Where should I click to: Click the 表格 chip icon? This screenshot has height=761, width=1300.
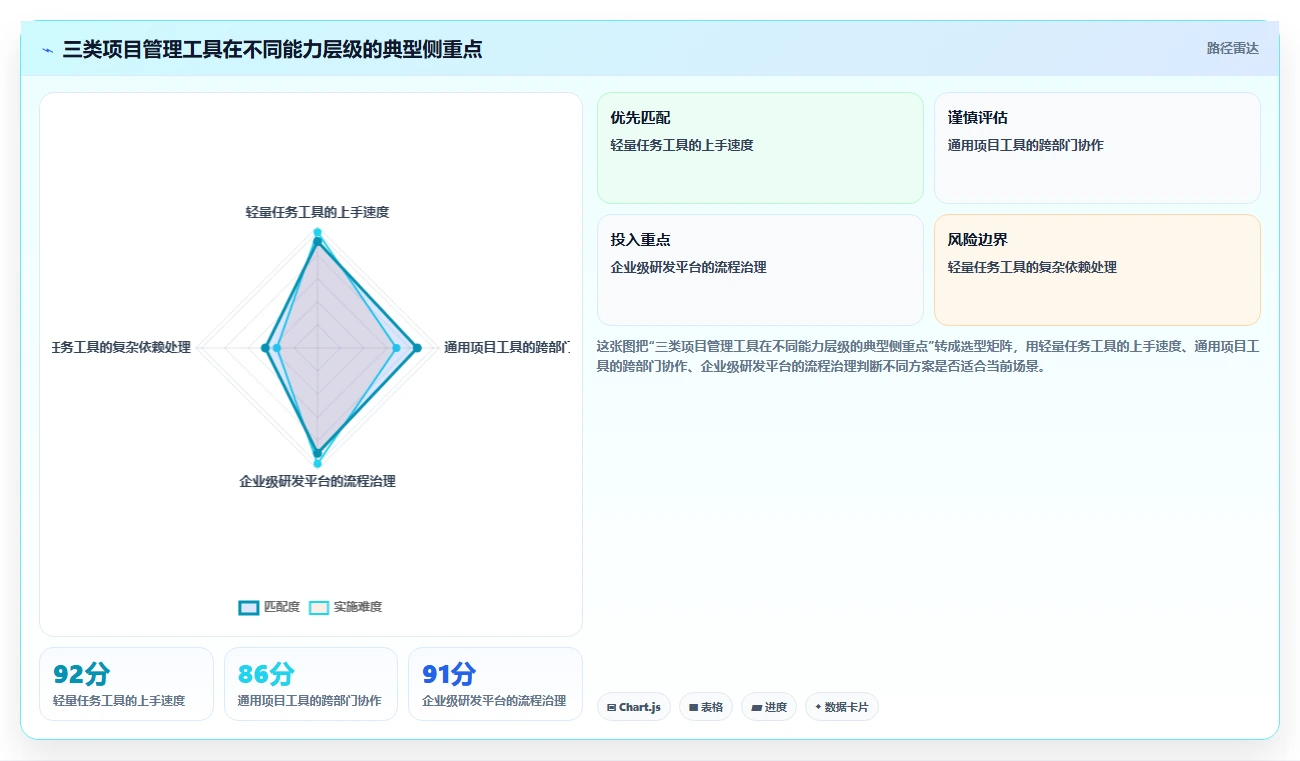click(693, 707)
